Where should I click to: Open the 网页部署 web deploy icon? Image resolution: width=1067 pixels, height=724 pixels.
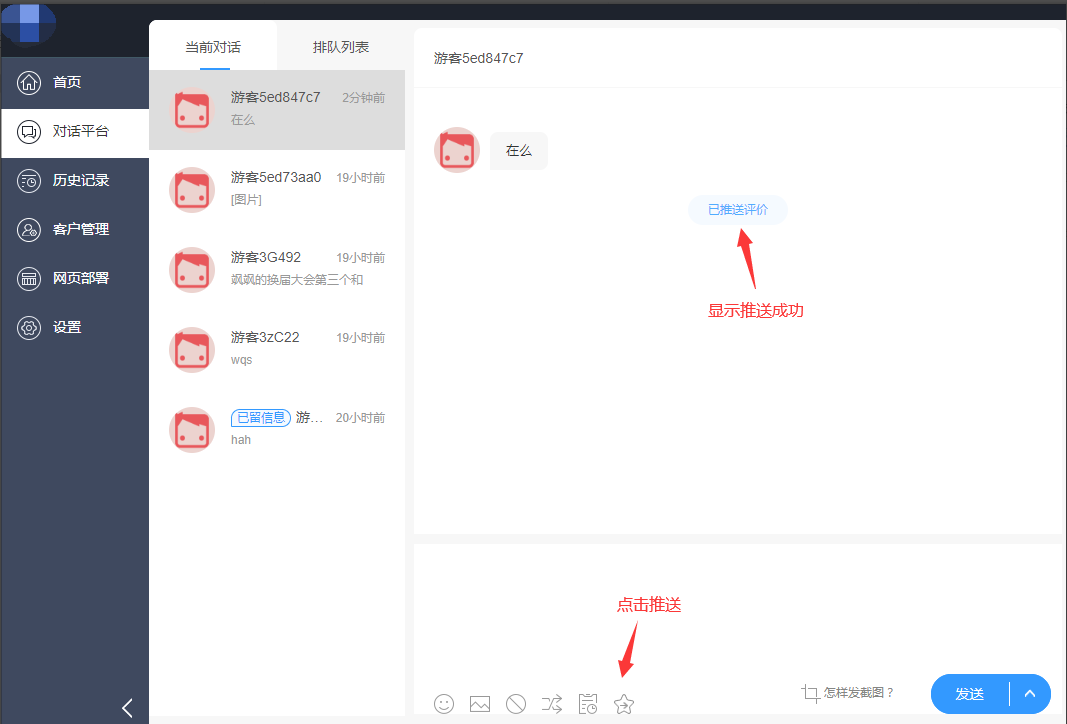click(29, 278)
